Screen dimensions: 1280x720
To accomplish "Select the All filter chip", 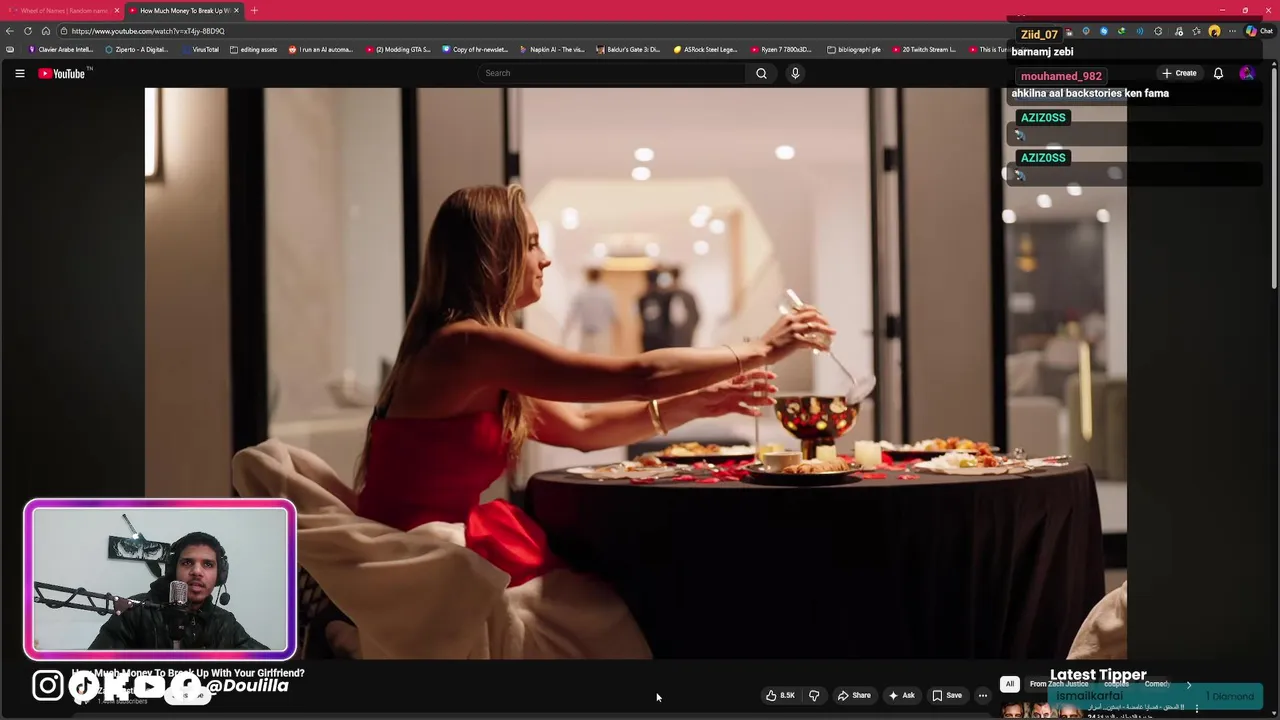I will pos(1010,684).
